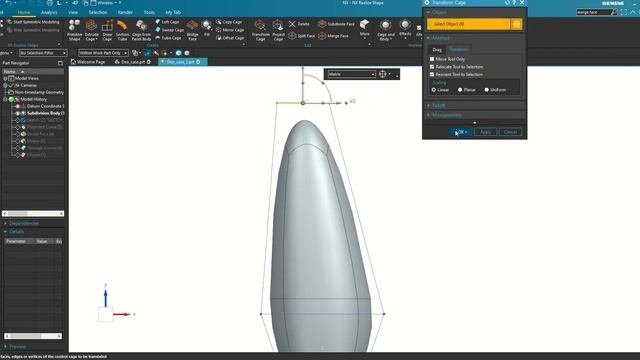The image size is (640, 360).
Task: Choose the Split Face command
Action: [x=301, y=36]
